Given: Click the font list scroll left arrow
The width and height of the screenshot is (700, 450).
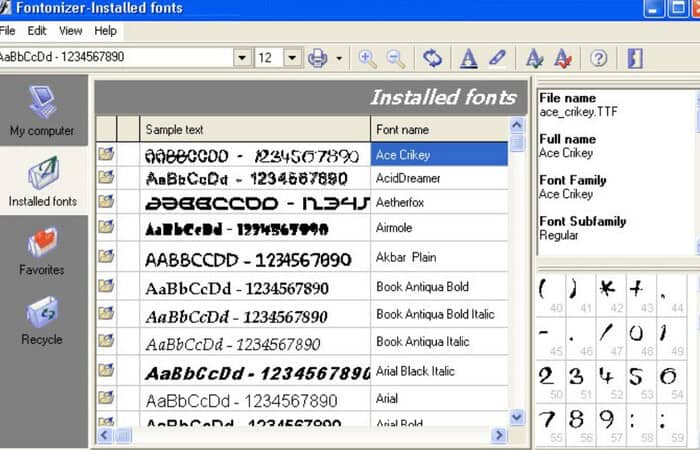Looking at the screenshot, I should pyautogui.click(x=104, y=435).
